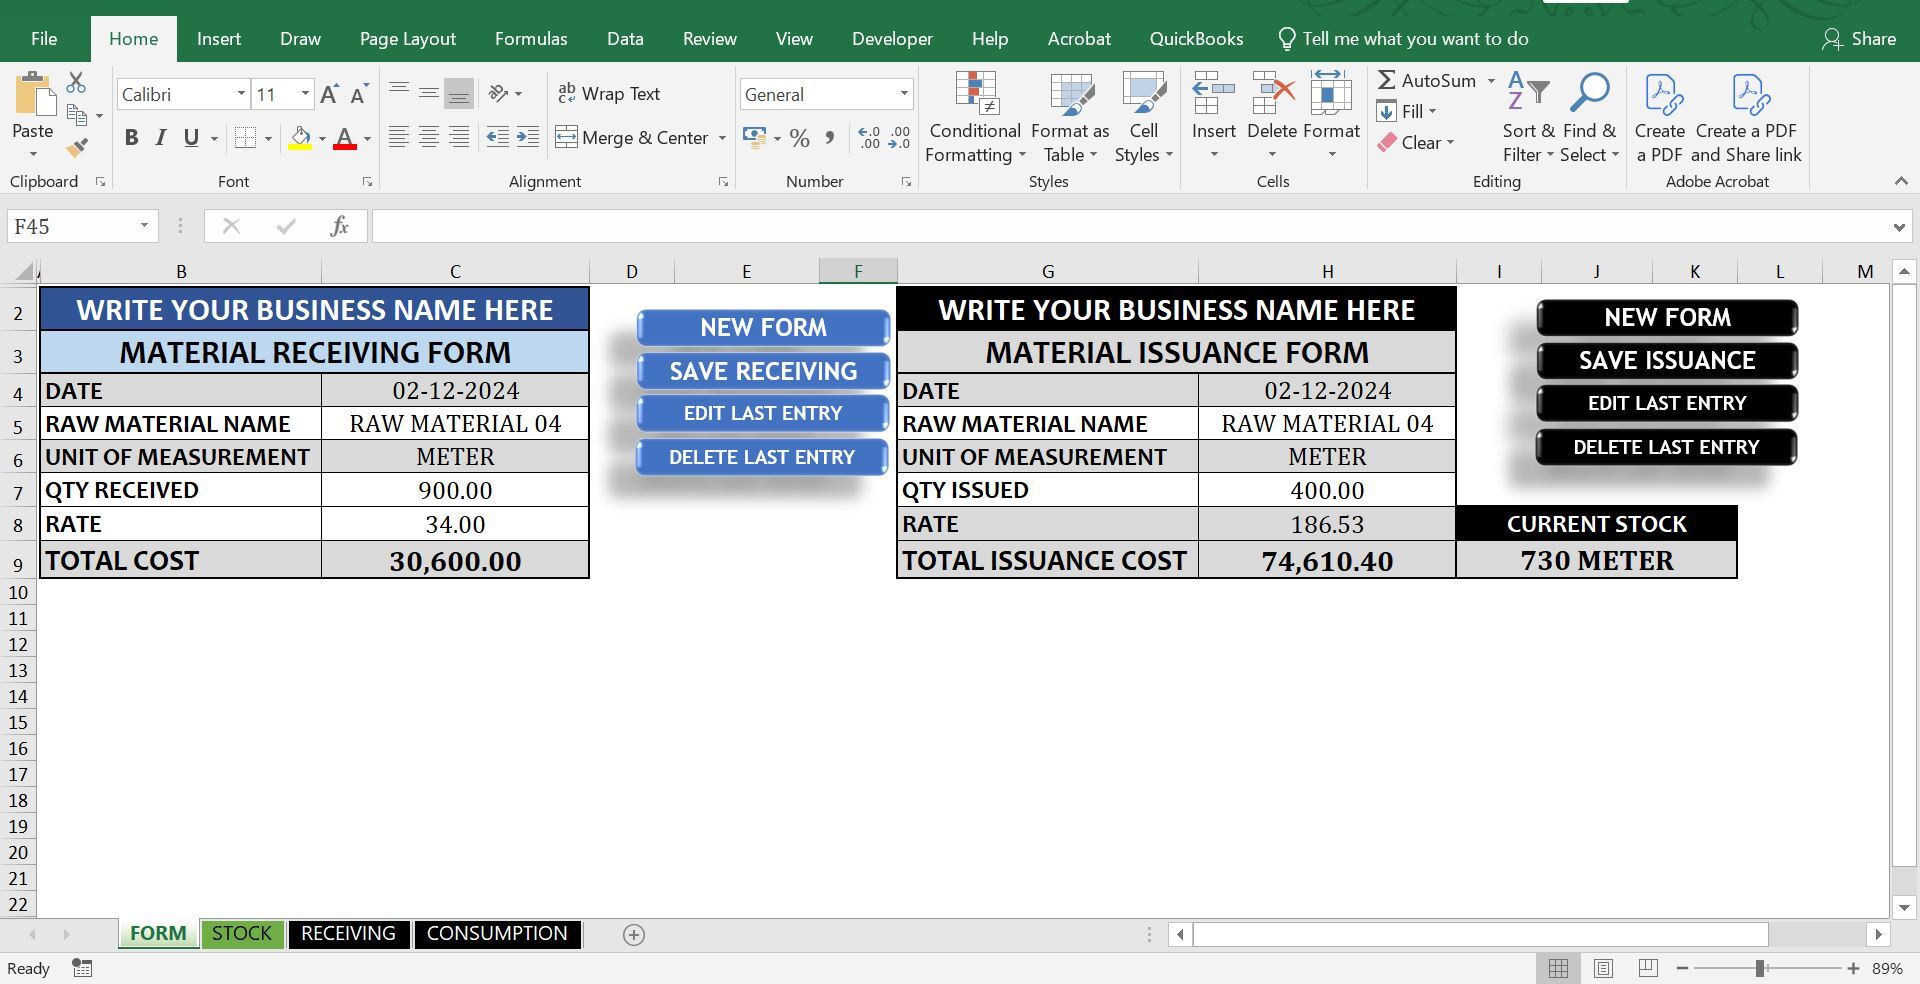Click the Percent Style icon

pos(800,138)
